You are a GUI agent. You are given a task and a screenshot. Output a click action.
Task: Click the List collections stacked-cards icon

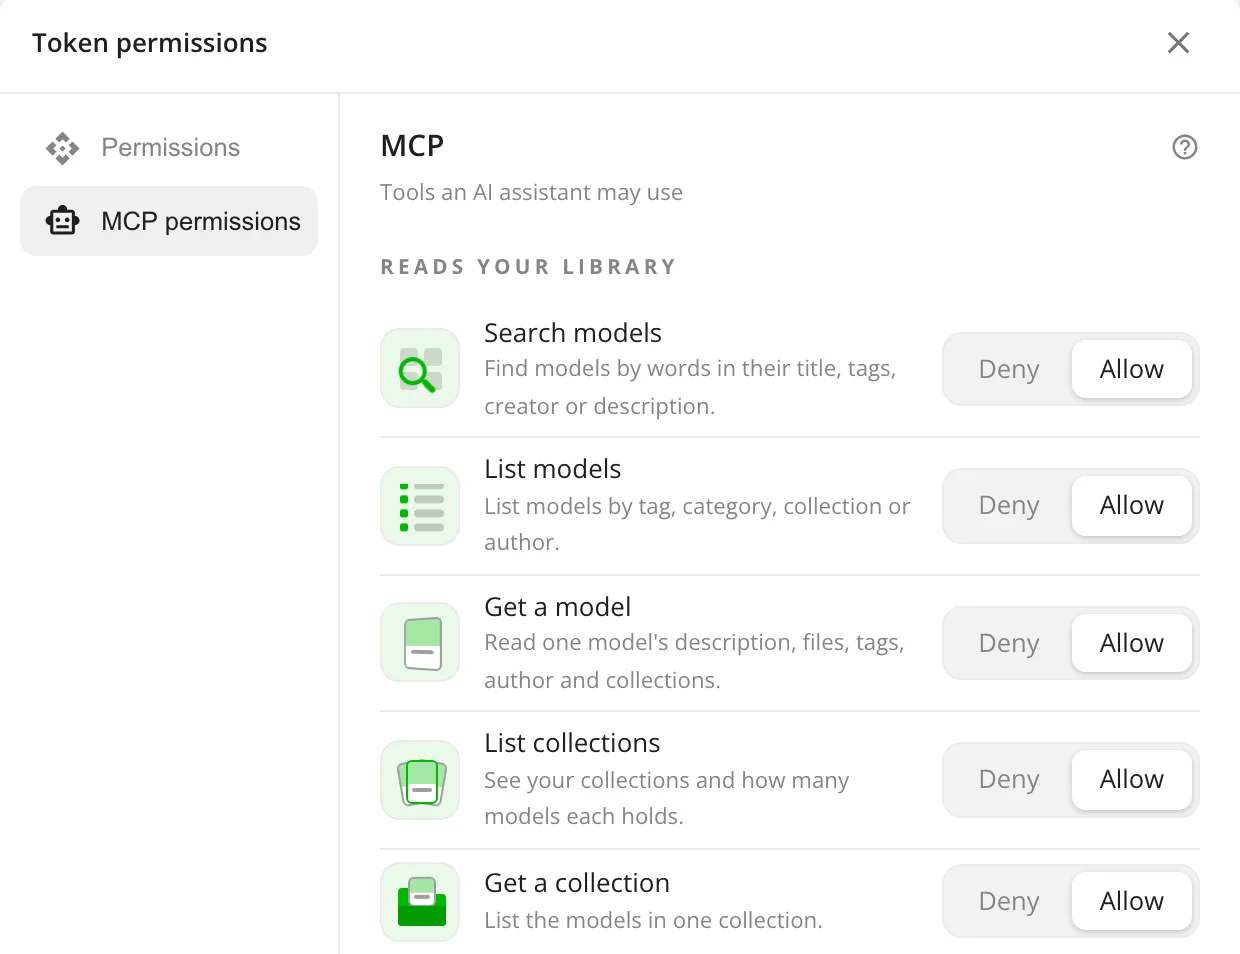click(x=420, y=780)
